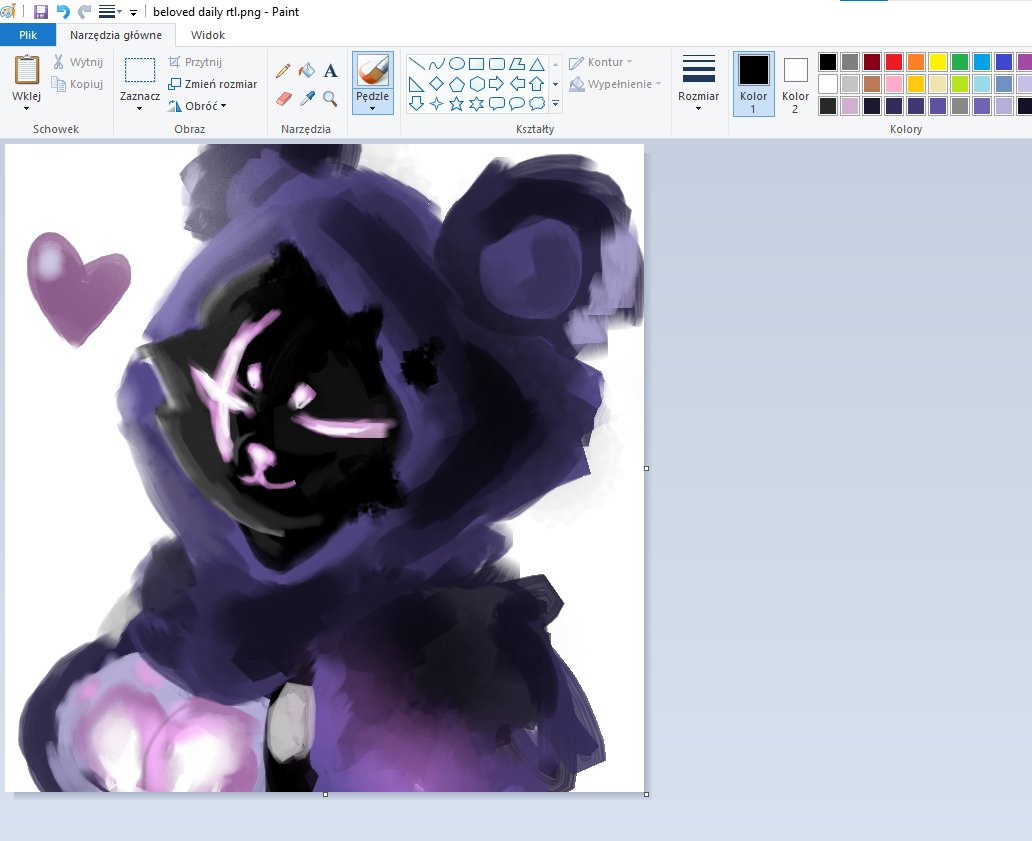Screen dimensions: 1032x841
Task: Click Zmień rozmiar resize button
Action: tap(213, 84)
